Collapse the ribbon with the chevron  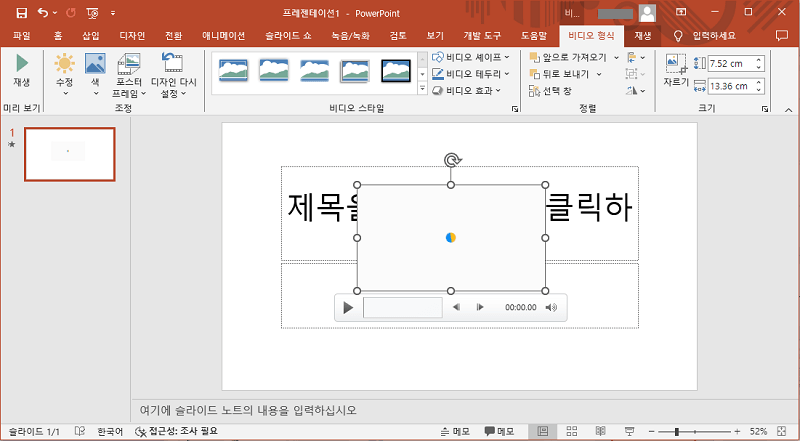click(x=788, y=109)
